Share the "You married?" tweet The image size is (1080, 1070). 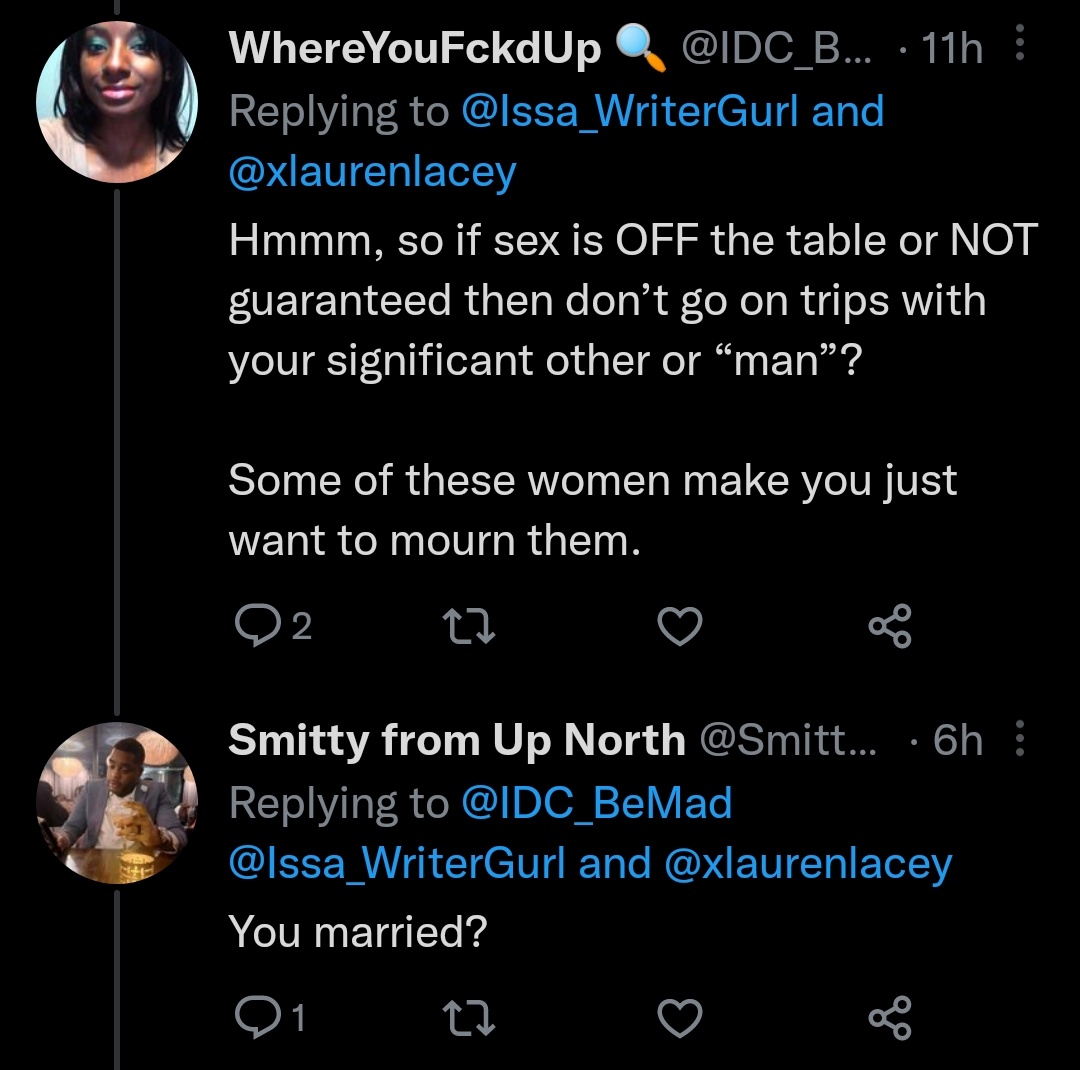[x=890, y=1017]
